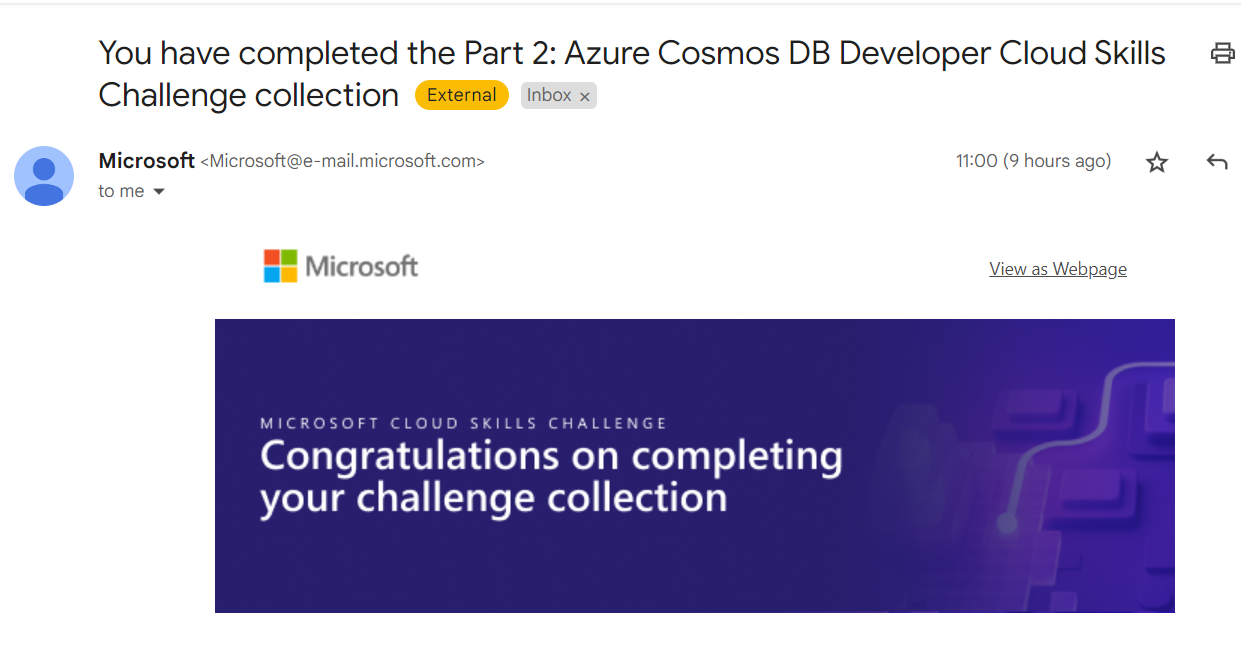The height and width of the screenshot is (647, 1241).
Task: Click the Microsoft sender name
Action: click(x=147, y=160)
